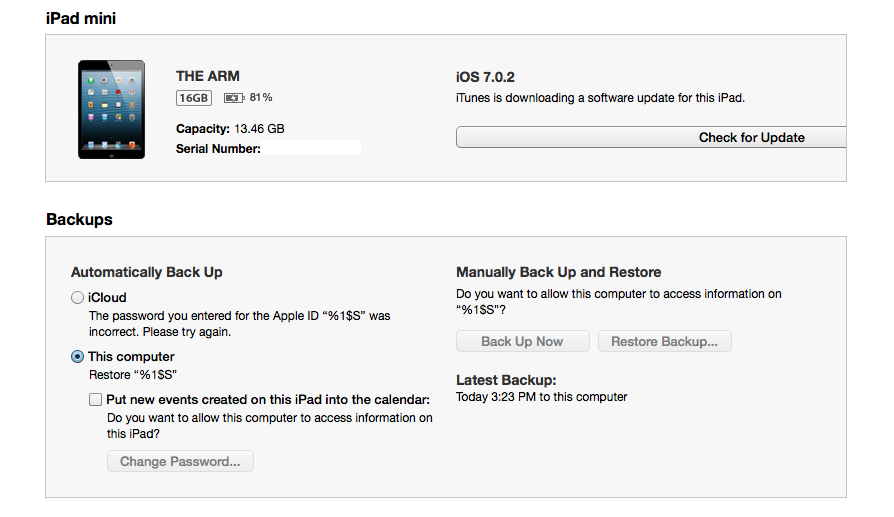Click the battery level icon
Image resolution: width=894 pixels, height=517 pixels.
pos(234,98)
